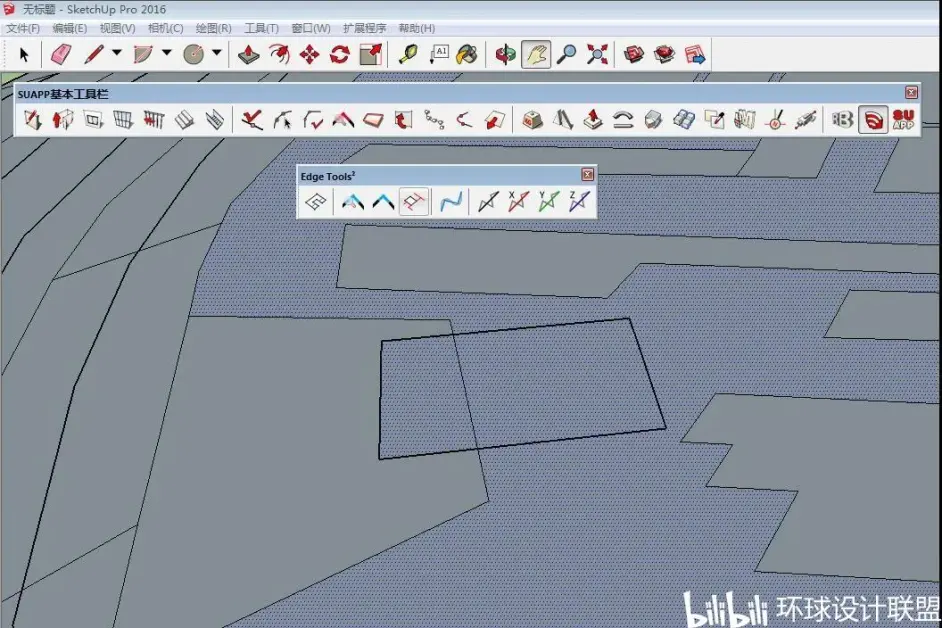Click Edge Tools blue angle with red mark icon

tap(353, 201)
